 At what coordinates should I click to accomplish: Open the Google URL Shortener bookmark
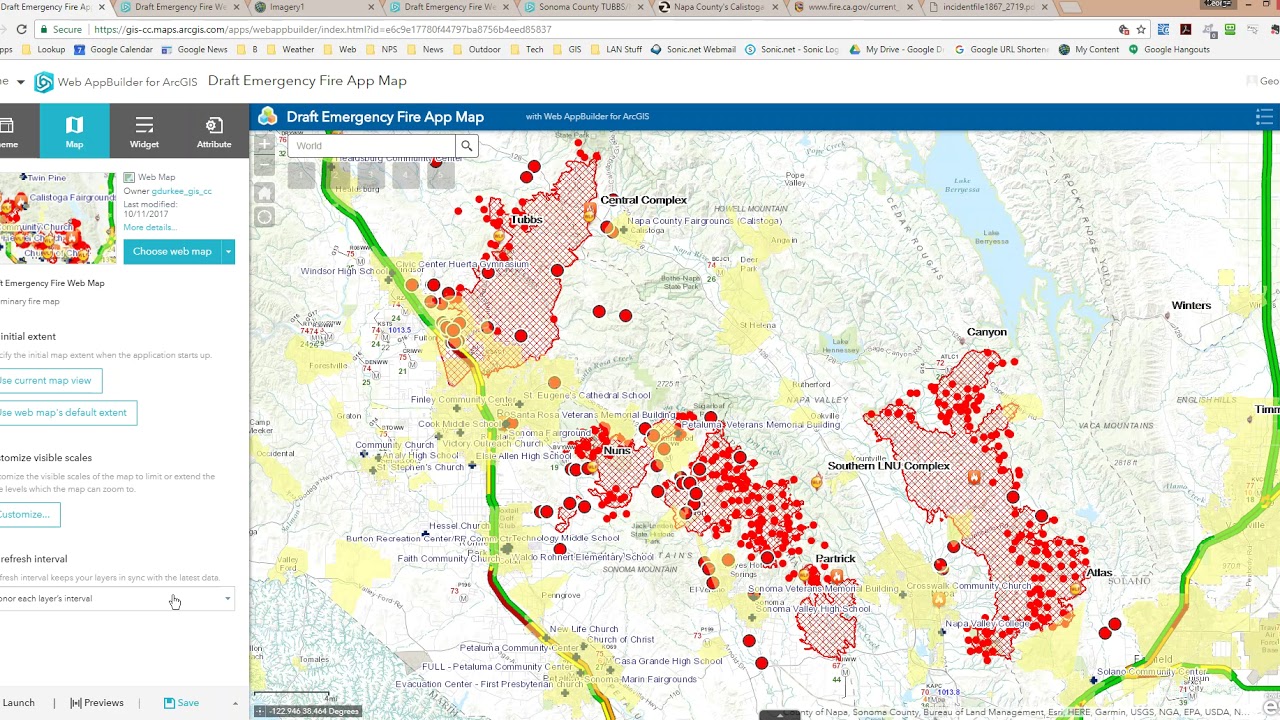click(x=1000, y=49)
